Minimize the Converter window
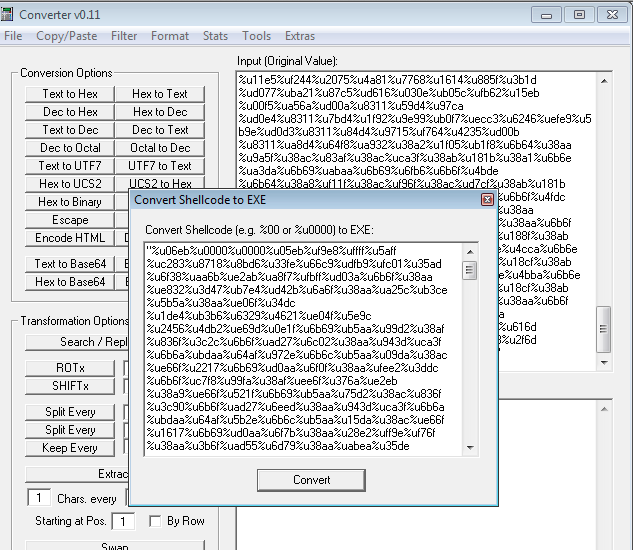This screenshot has width=633, height=550. pyautogui.click(x=547, y=14)
